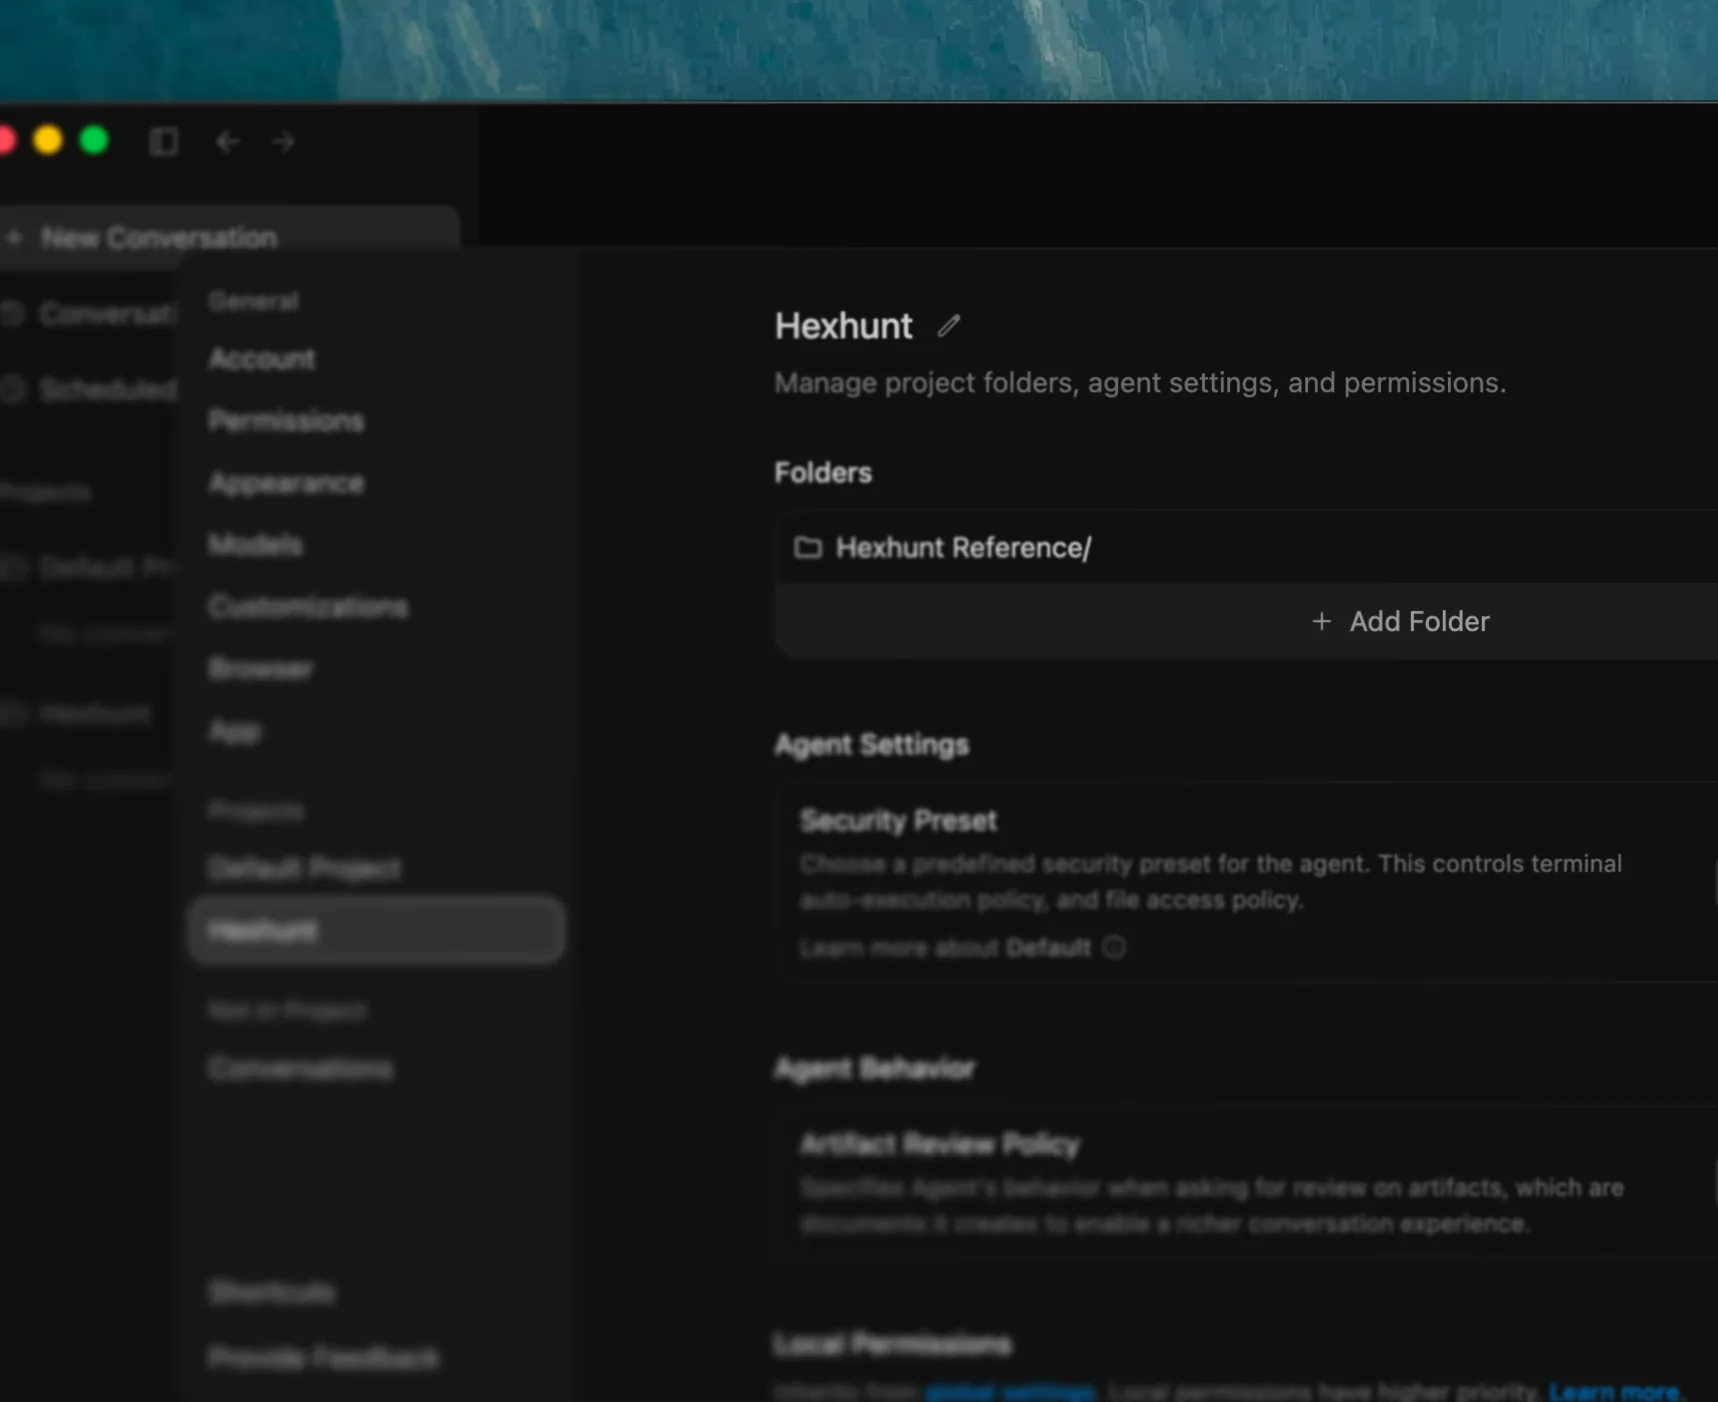Open the Browser settings page
1718x1402 pixels.
point(261,669)
